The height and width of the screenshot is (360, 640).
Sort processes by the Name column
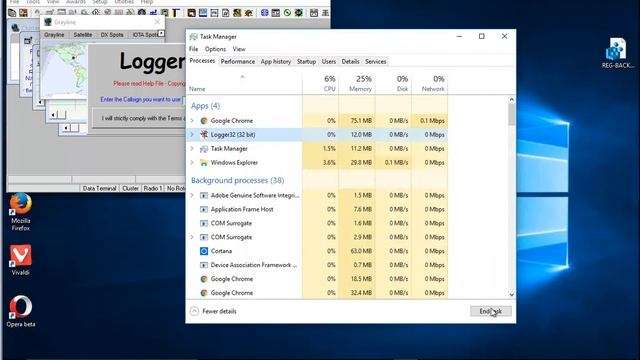(244, 83)
